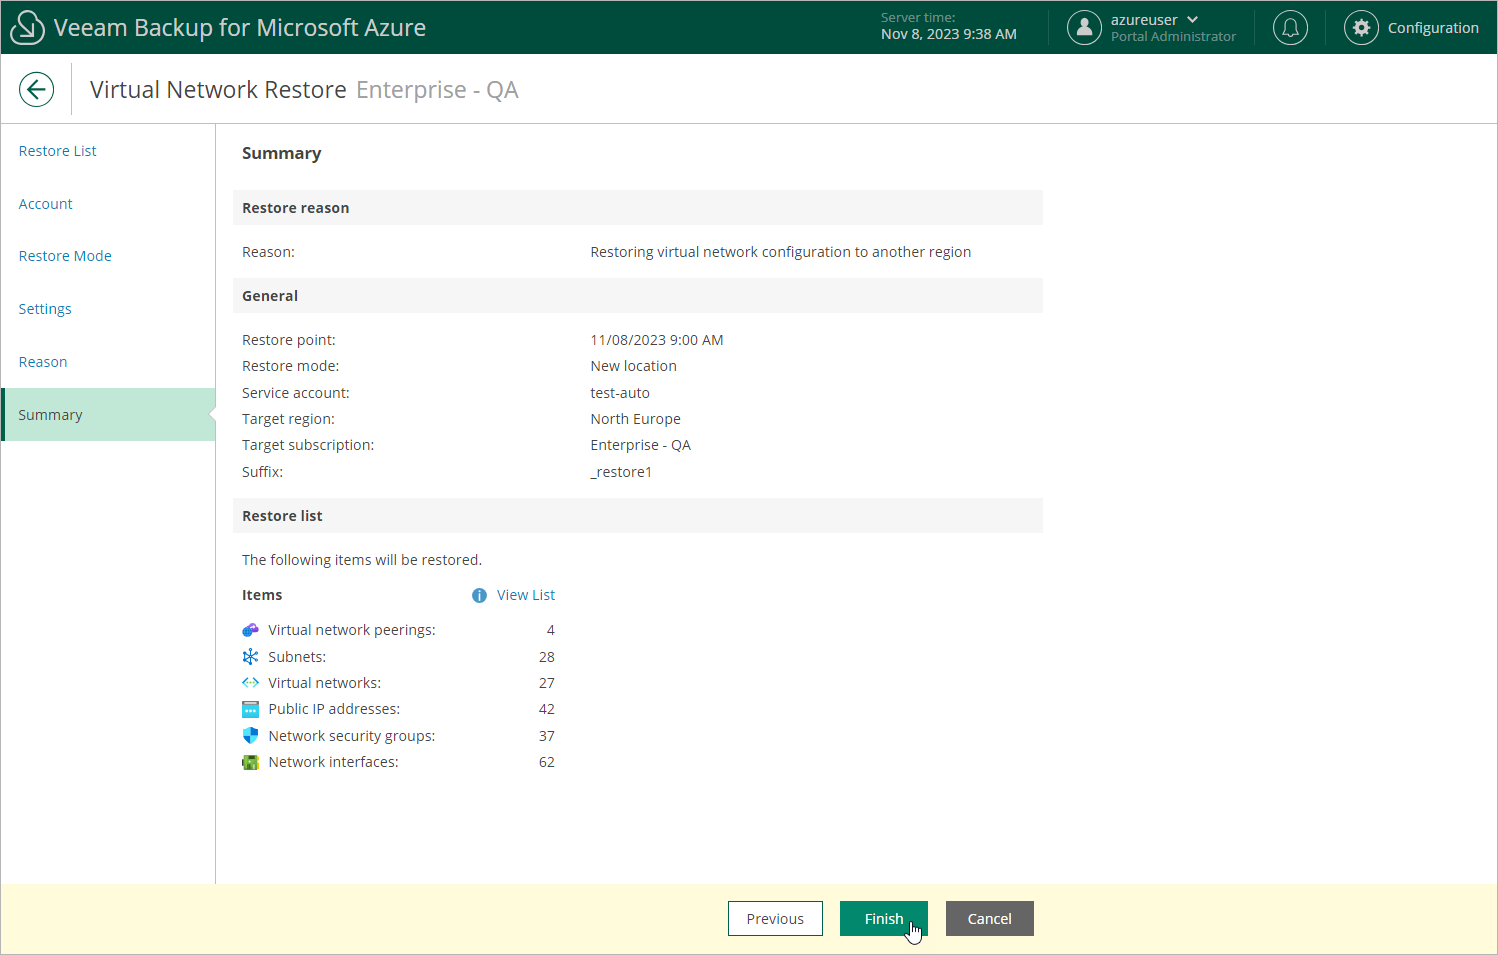Open the user profile avatar icon
Image resolution: width=1498 pixels, height=955 pixels.
tap(1084, 28)
